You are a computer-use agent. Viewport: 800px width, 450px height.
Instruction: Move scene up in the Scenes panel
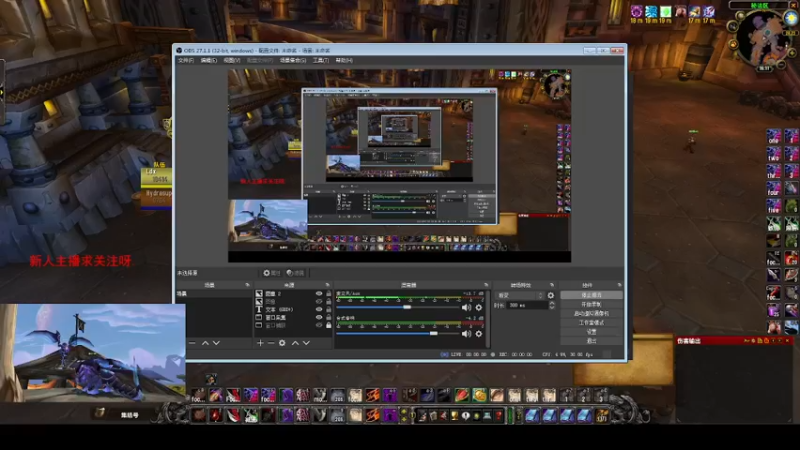coord(205,343)
